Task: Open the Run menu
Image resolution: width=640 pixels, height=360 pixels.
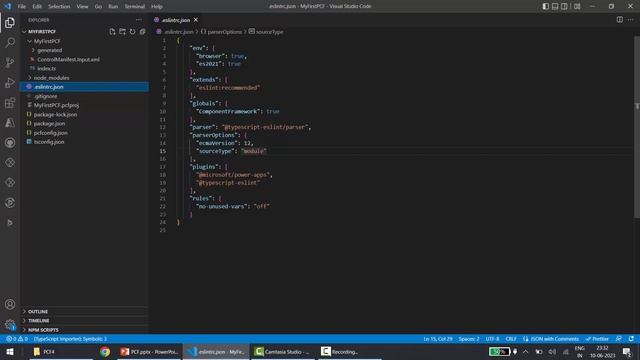Action: (x=113, y=6)
